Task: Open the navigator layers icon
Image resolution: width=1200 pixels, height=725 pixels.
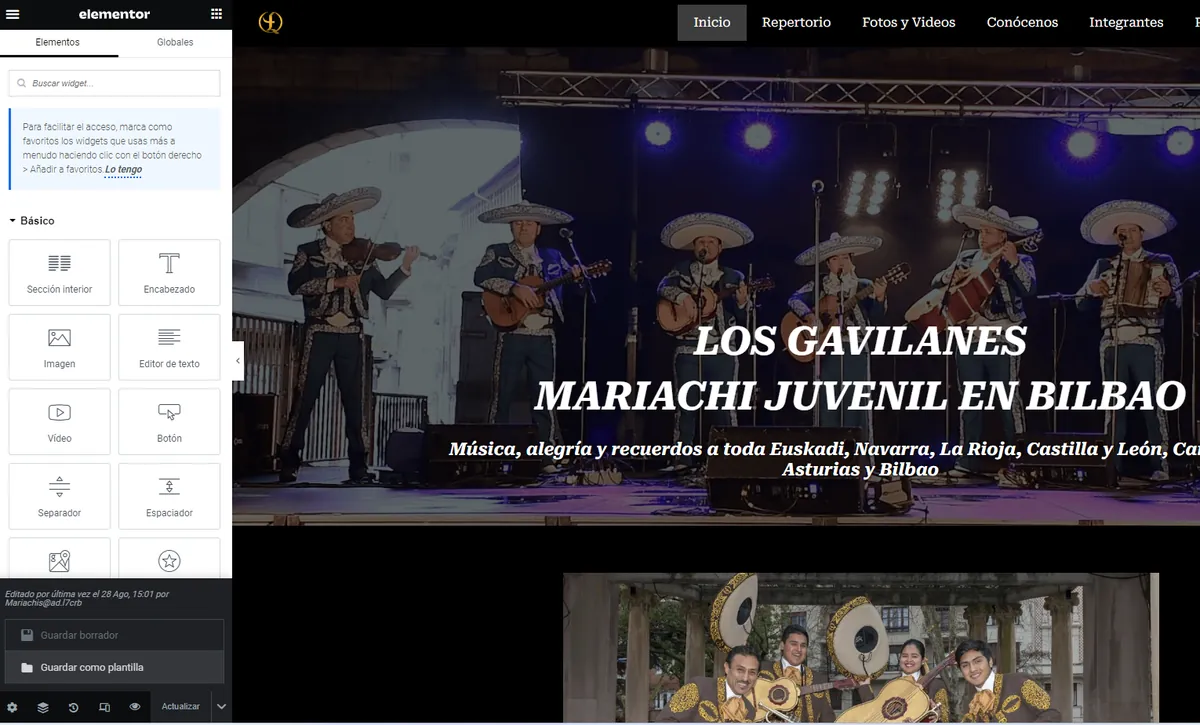Action: coord(43,707)
